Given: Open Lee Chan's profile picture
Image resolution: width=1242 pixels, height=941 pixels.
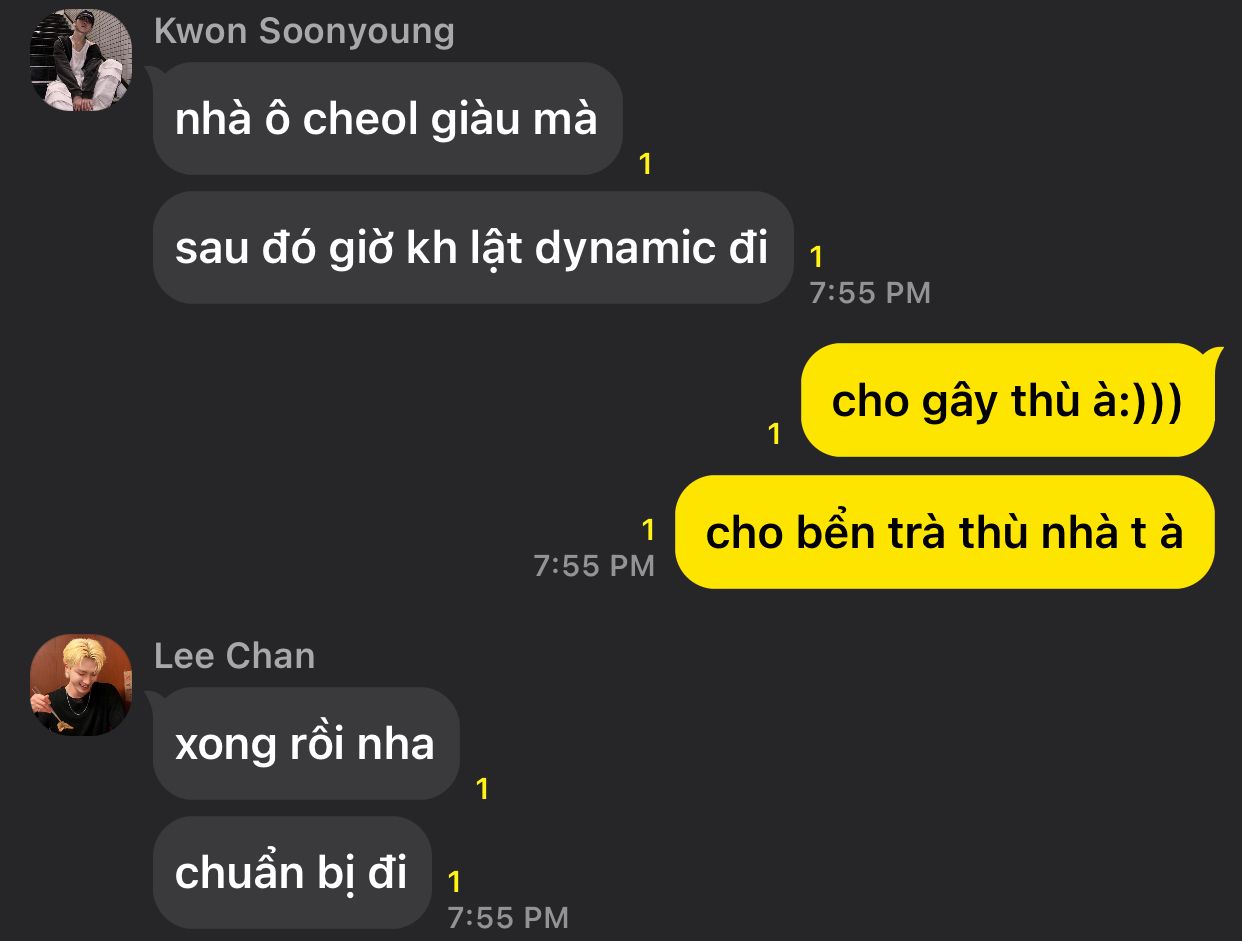Looking at the screenshot, I should 81,684.
